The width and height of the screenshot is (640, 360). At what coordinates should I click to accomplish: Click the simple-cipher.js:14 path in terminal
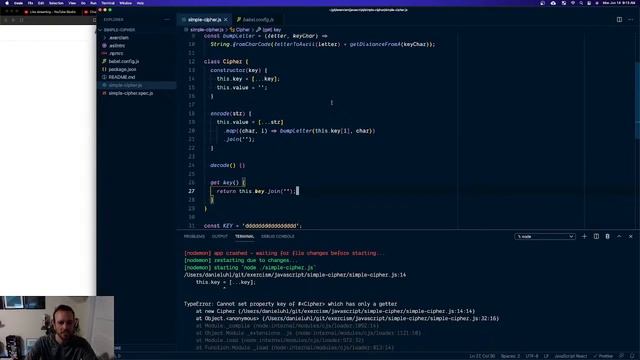coord(295,275)
